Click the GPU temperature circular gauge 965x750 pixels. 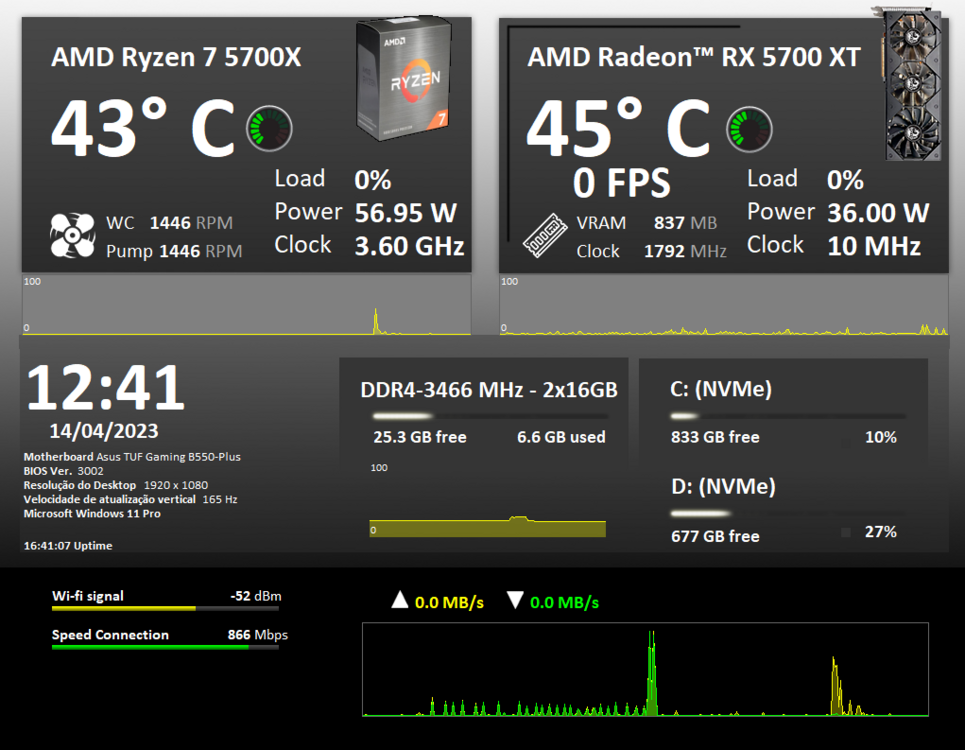pos(749,128)
